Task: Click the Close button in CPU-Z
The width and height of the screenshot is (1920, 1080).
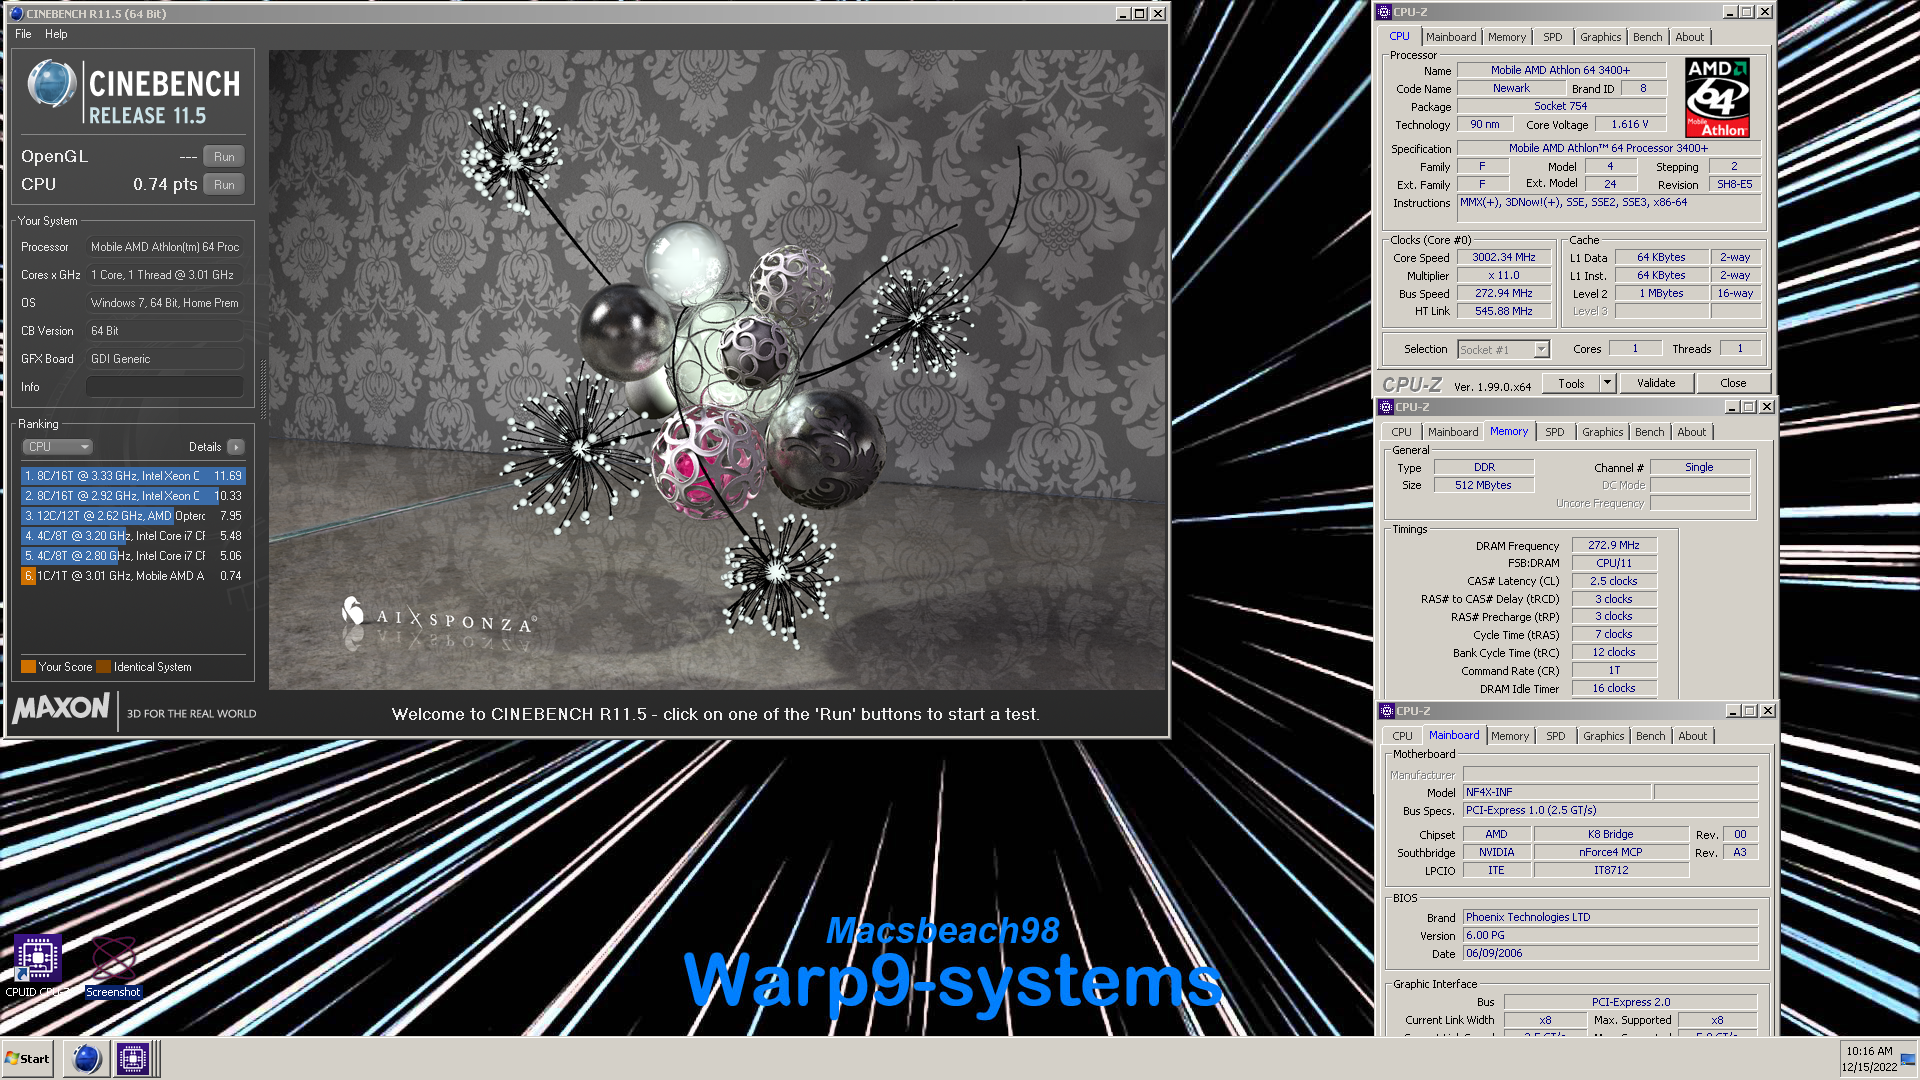Action: pos(1733,384)
